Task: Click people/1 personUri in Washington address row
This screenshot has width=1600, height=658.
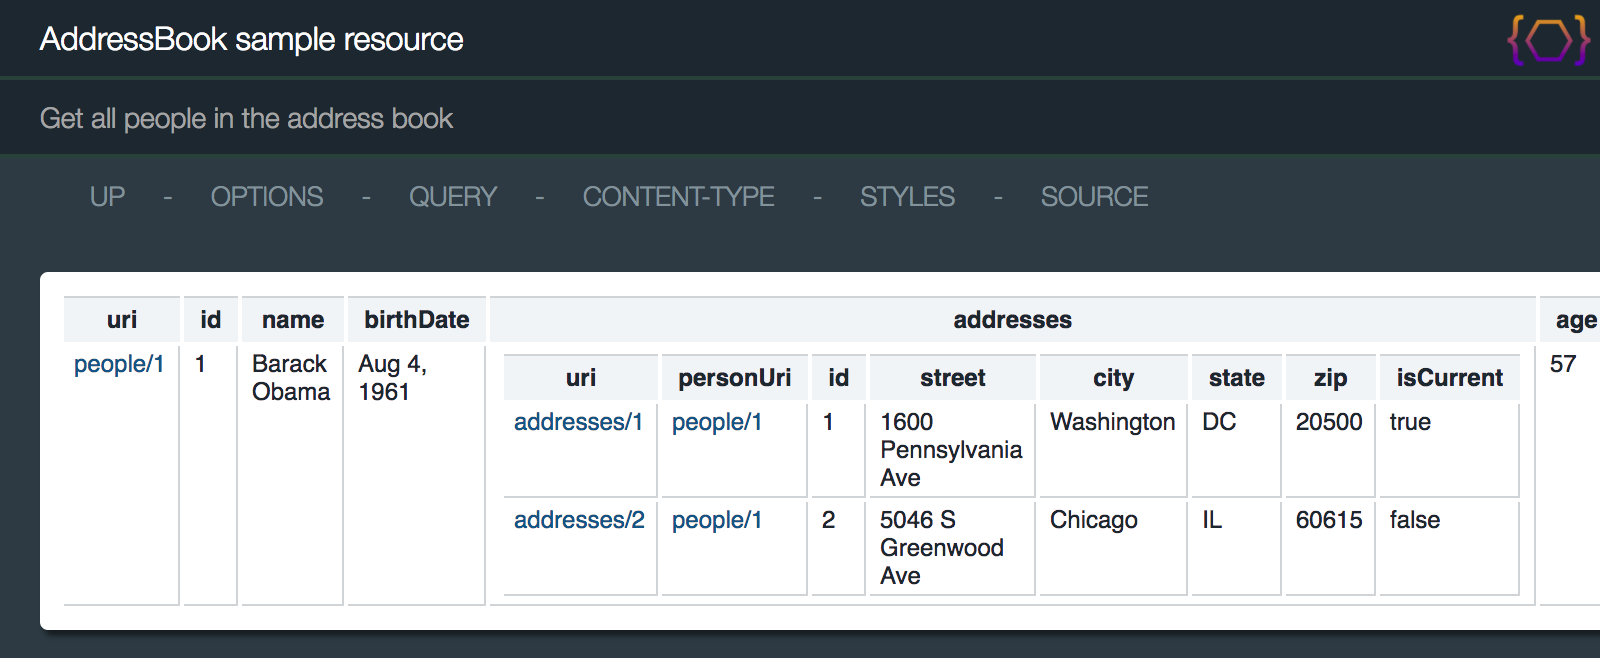Action: click(x=717, y=422)
